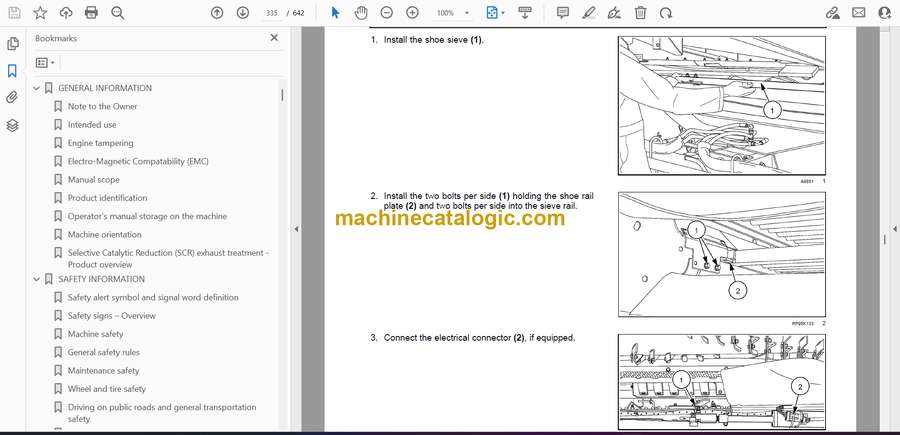900x435 pixels.
Task: Open the Machine safety bookmark
Action: coord(95,334)
